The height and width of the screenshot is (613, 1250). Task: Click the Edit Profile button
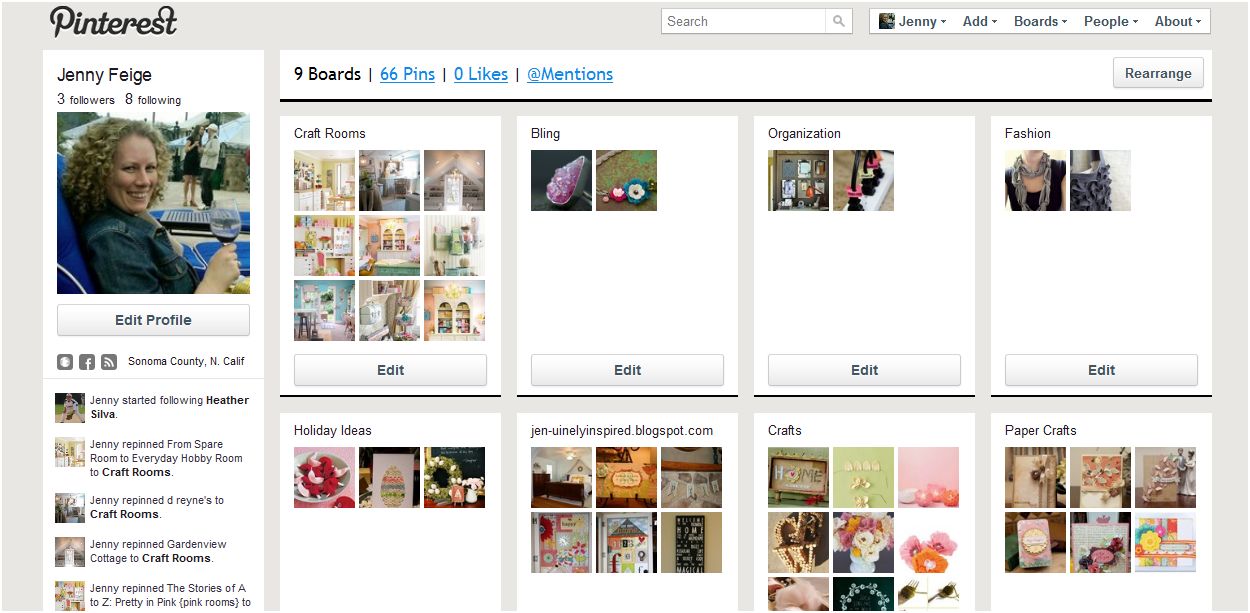click(153, 320)
